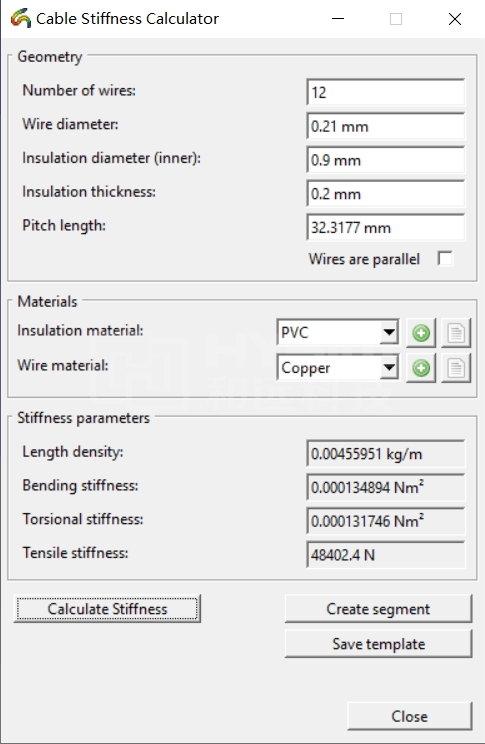Screen dimensions: 485x744
Task: Expand the Wire material Copper dropdown
Action: pos(389,367)
